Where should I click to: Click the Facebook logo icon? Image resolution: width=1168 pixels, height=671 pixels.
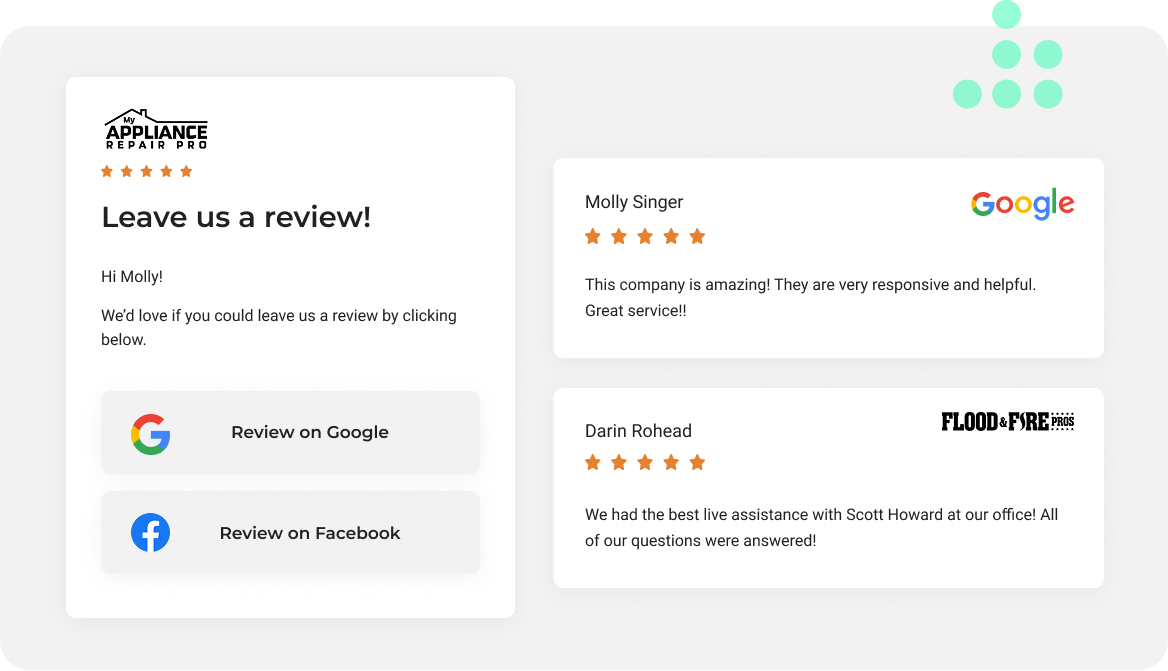pos(151,533)
